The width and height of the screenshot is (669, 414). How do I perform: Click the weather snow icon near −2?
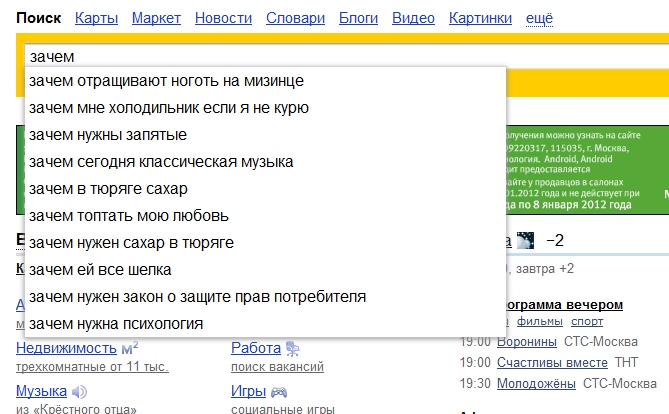[525, 241]
